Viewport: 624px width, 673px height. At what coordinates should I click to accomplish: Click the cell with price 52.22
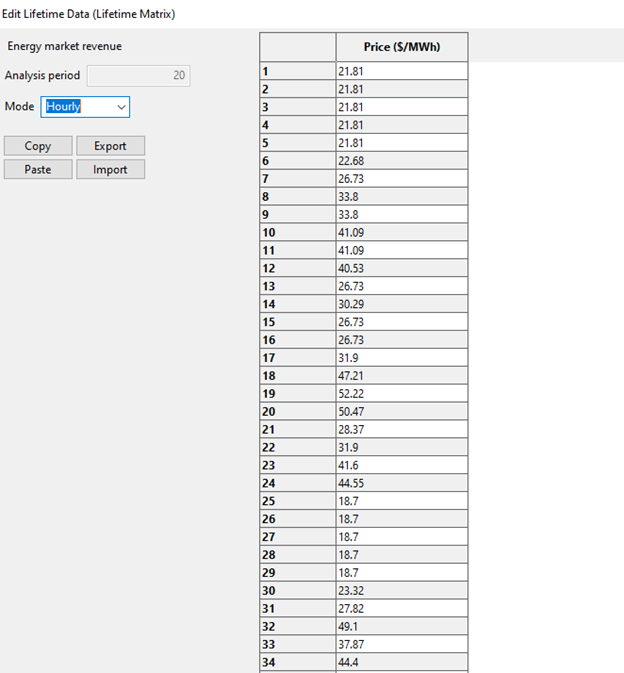[401, 394]
